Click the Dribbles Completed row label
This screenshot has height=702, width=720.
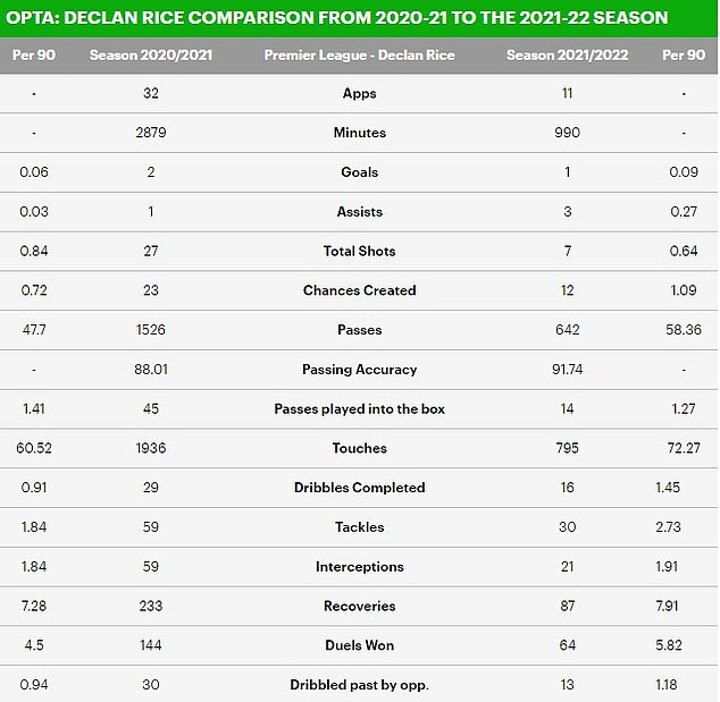(359, 488)
